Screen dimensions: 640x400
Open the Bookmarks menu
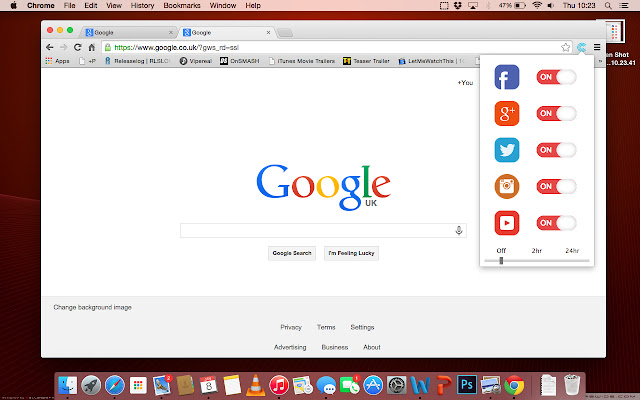pyautogui.click(x=182, y=5)
